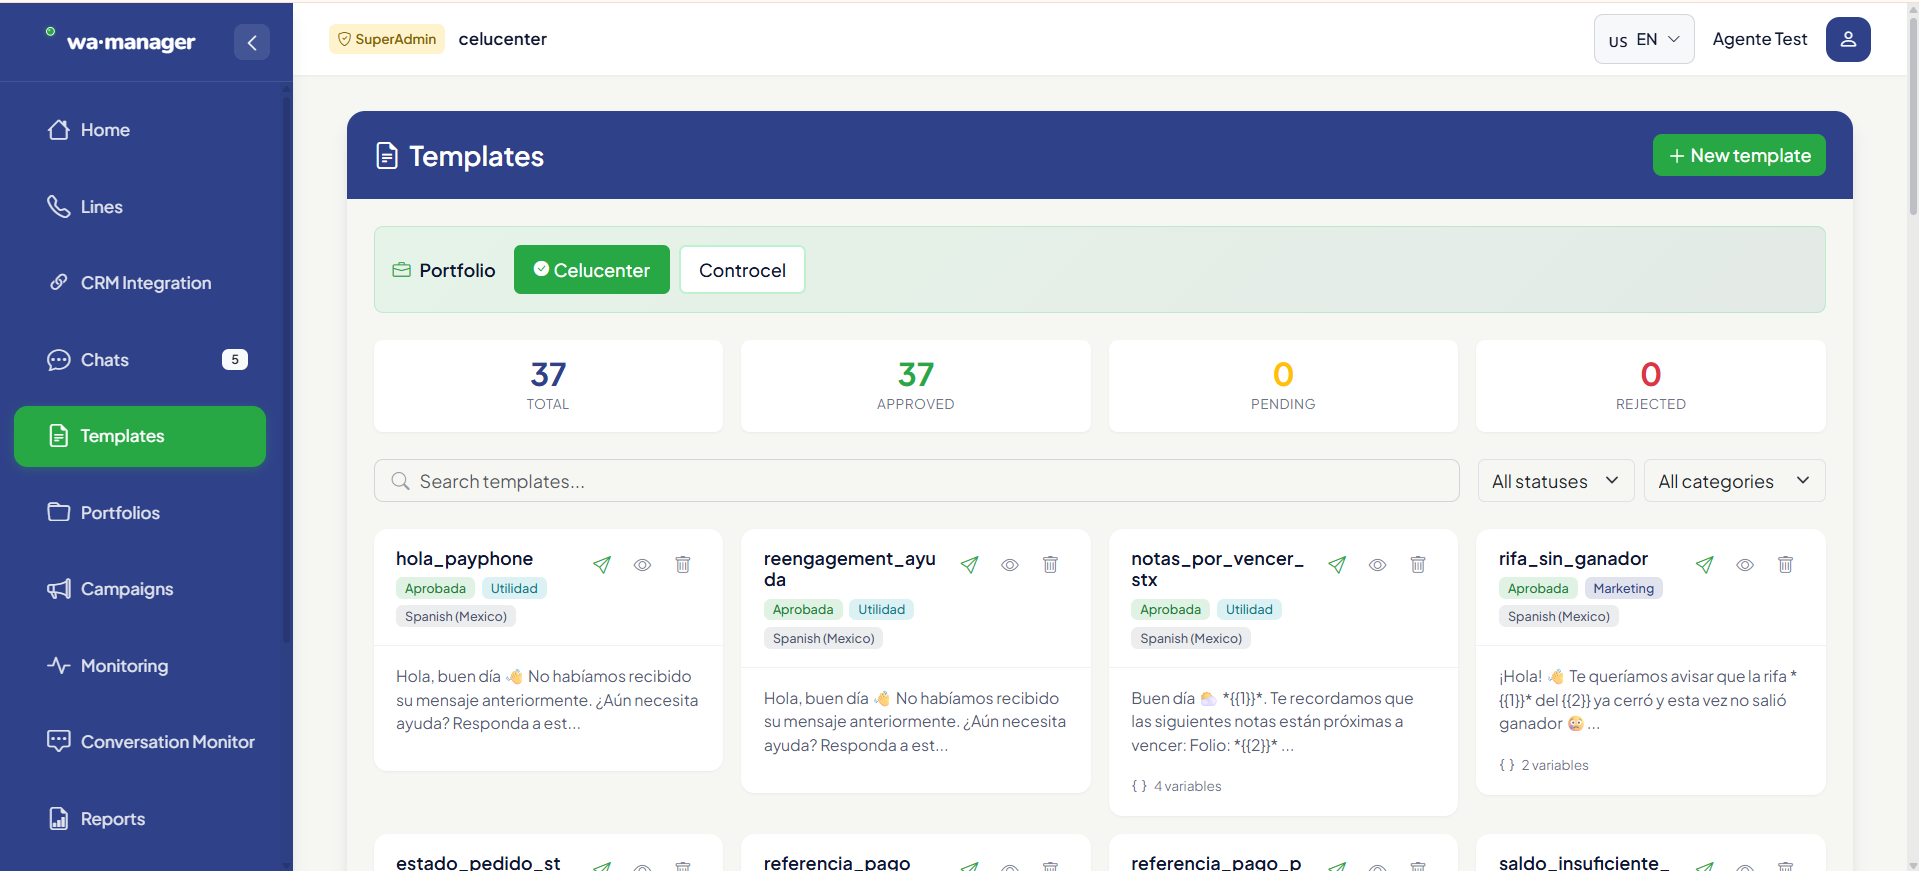
Task: Delete the reengagement_ayuda template
Action: [x=1050, y=565]
